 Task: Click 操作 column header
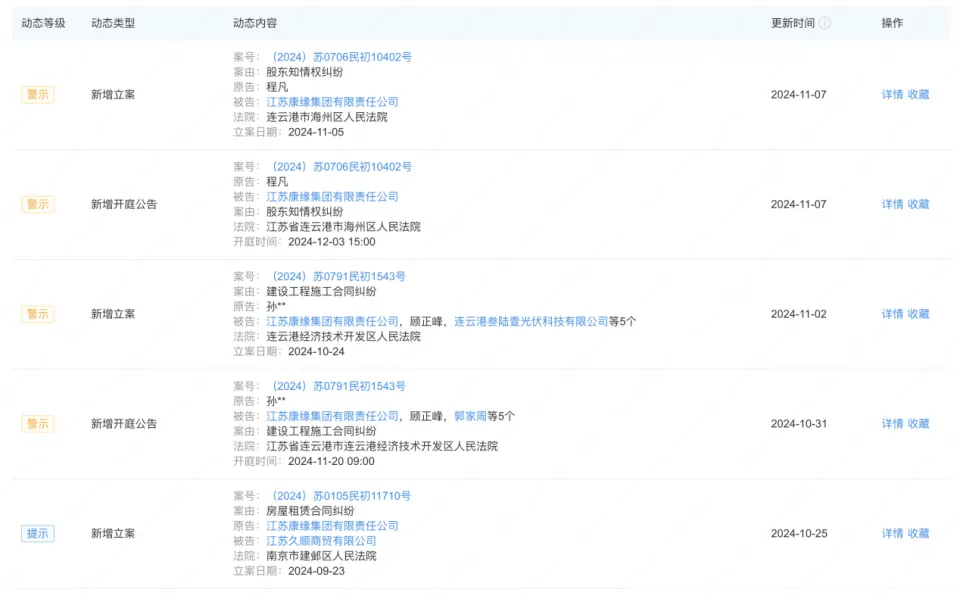click(892, 23)
